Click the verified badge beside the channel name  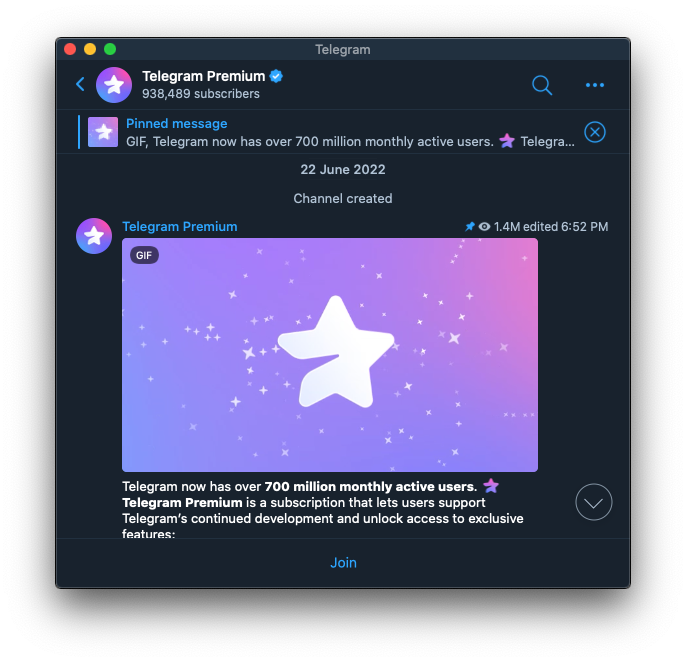276,76
